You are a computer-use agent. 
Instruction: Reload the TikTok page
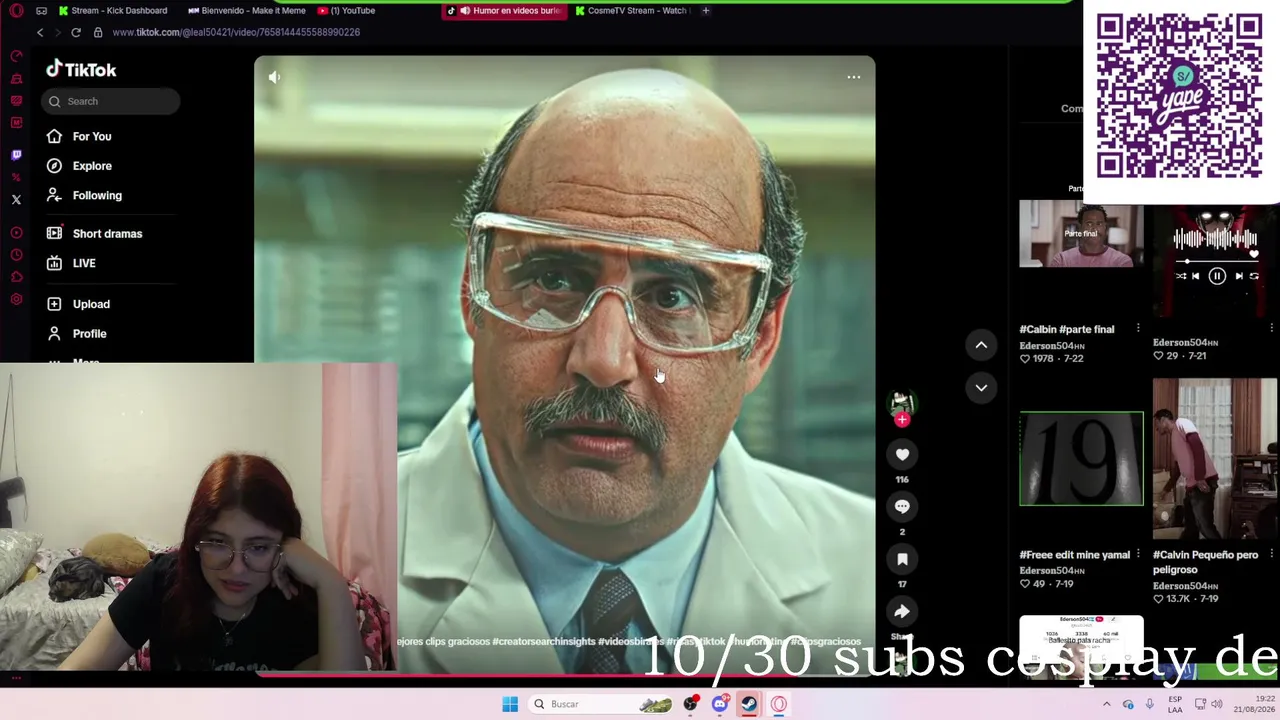(76, 33)
